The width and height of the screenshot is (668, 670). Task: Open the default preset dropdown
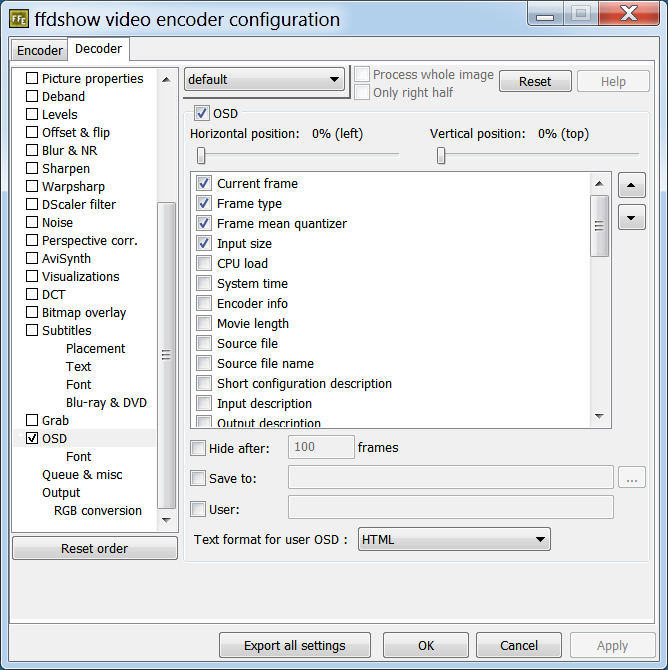click(x=264, y=79)
